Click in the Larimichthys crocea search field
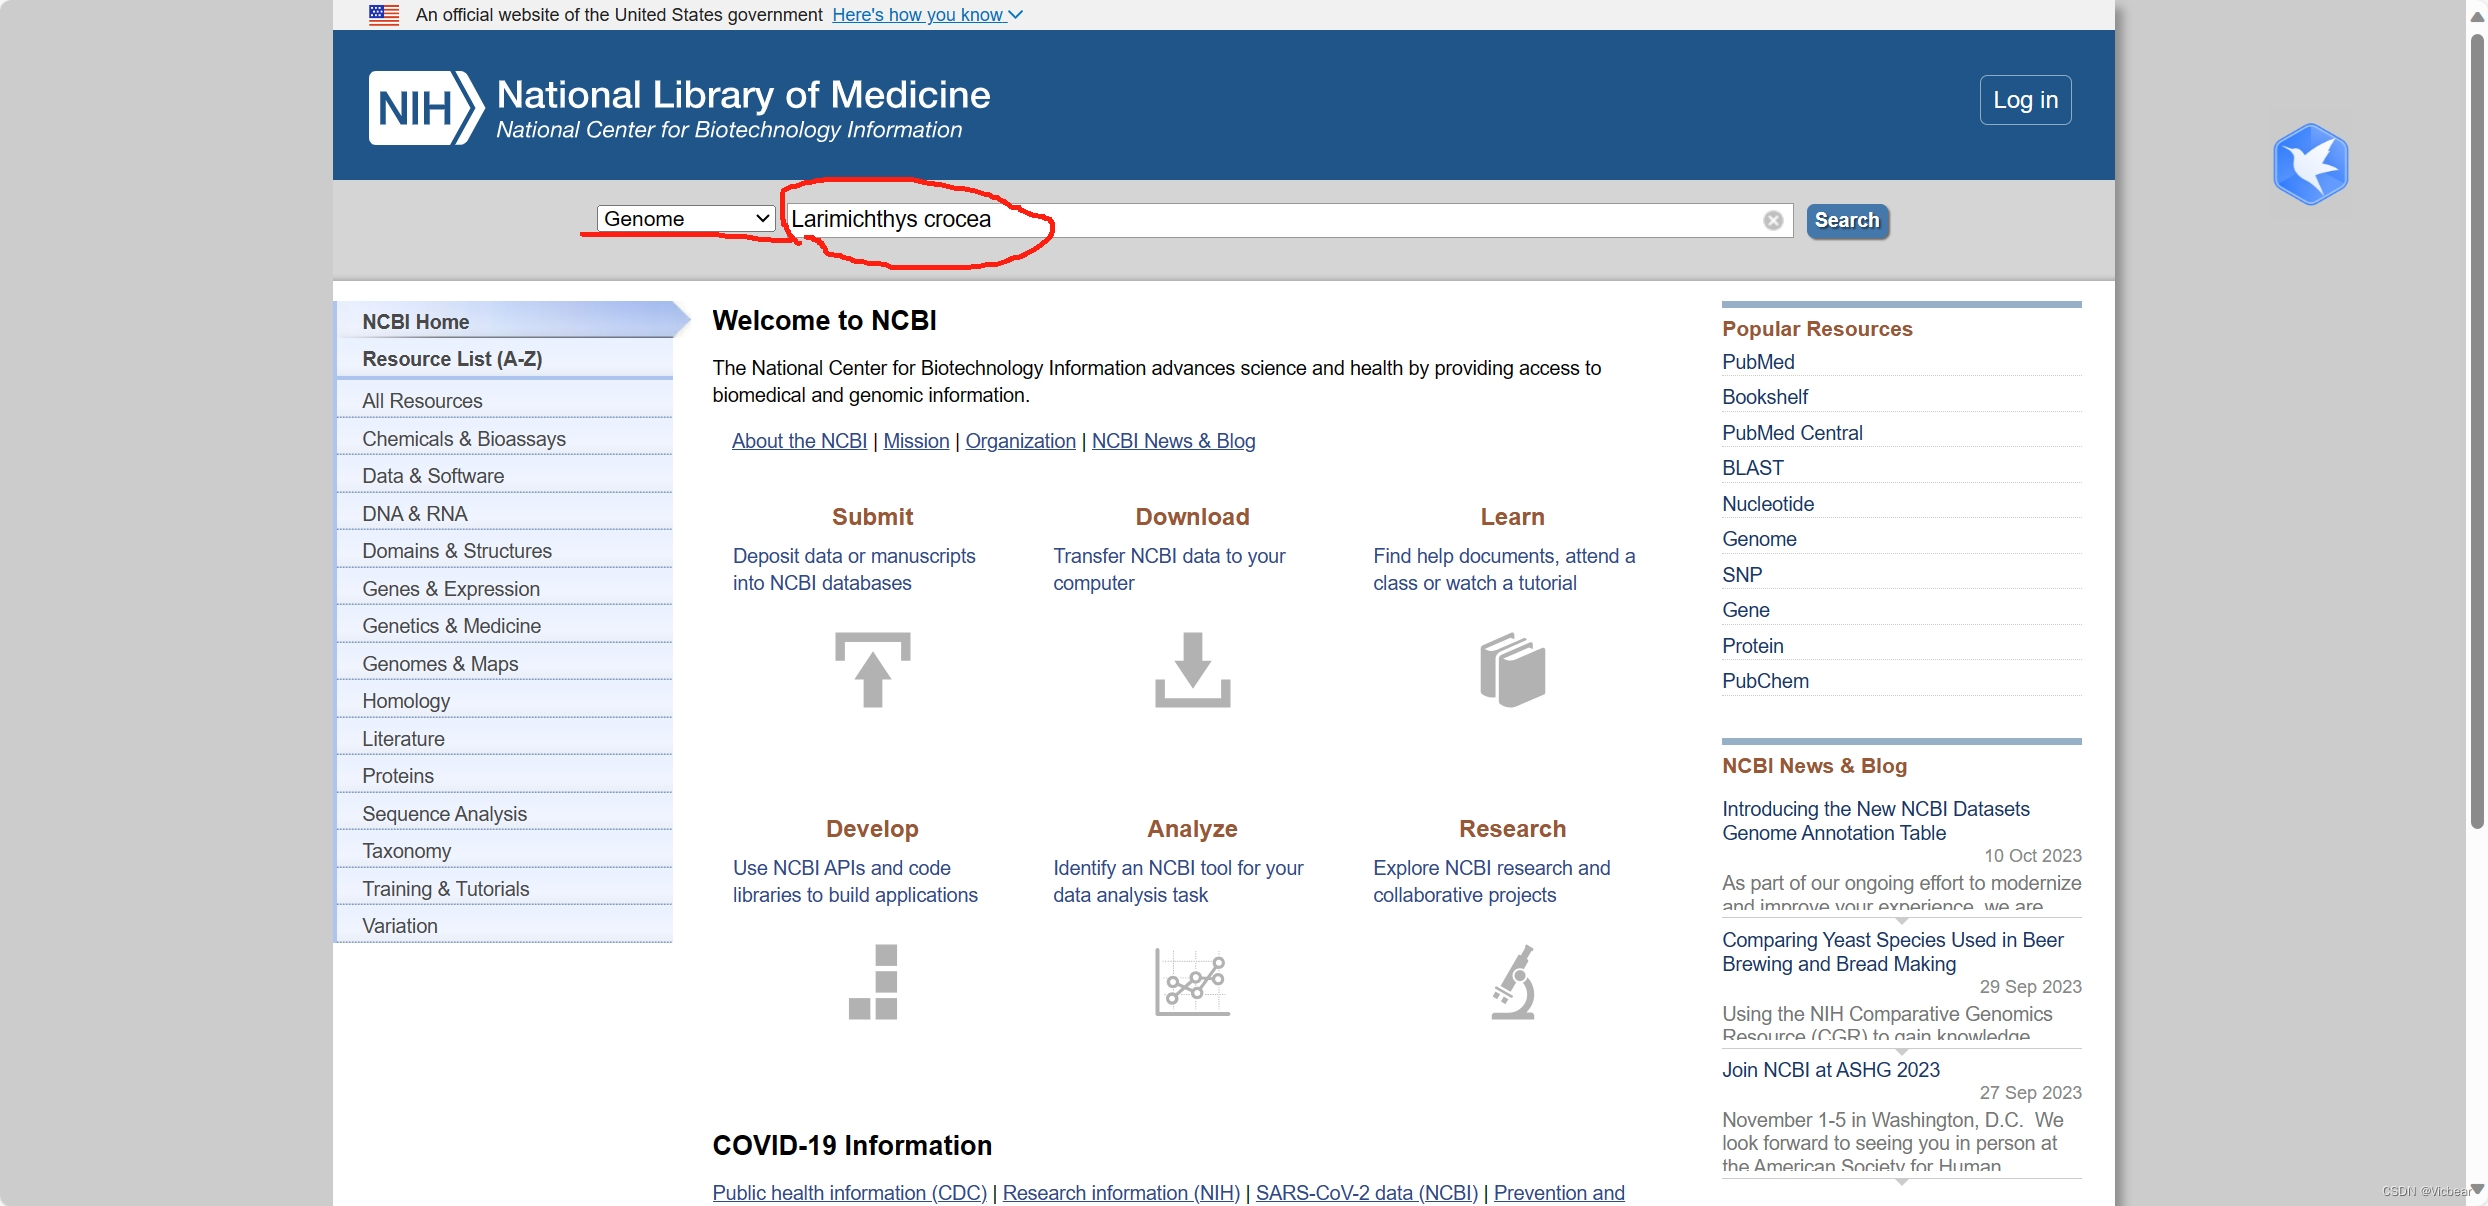Screen dimensions: 2488x1206 click(x=1270, y=220)
